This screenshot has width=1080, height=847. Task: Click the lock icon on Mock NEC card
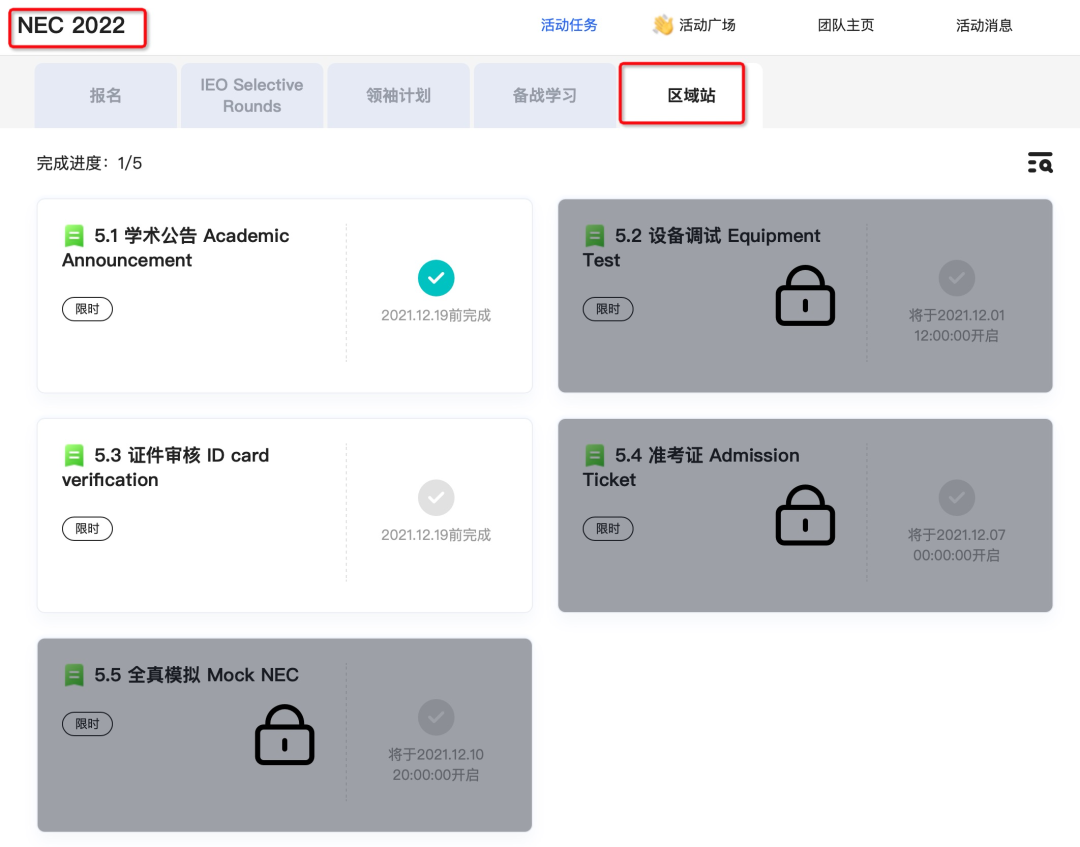(x=284, y=735)
